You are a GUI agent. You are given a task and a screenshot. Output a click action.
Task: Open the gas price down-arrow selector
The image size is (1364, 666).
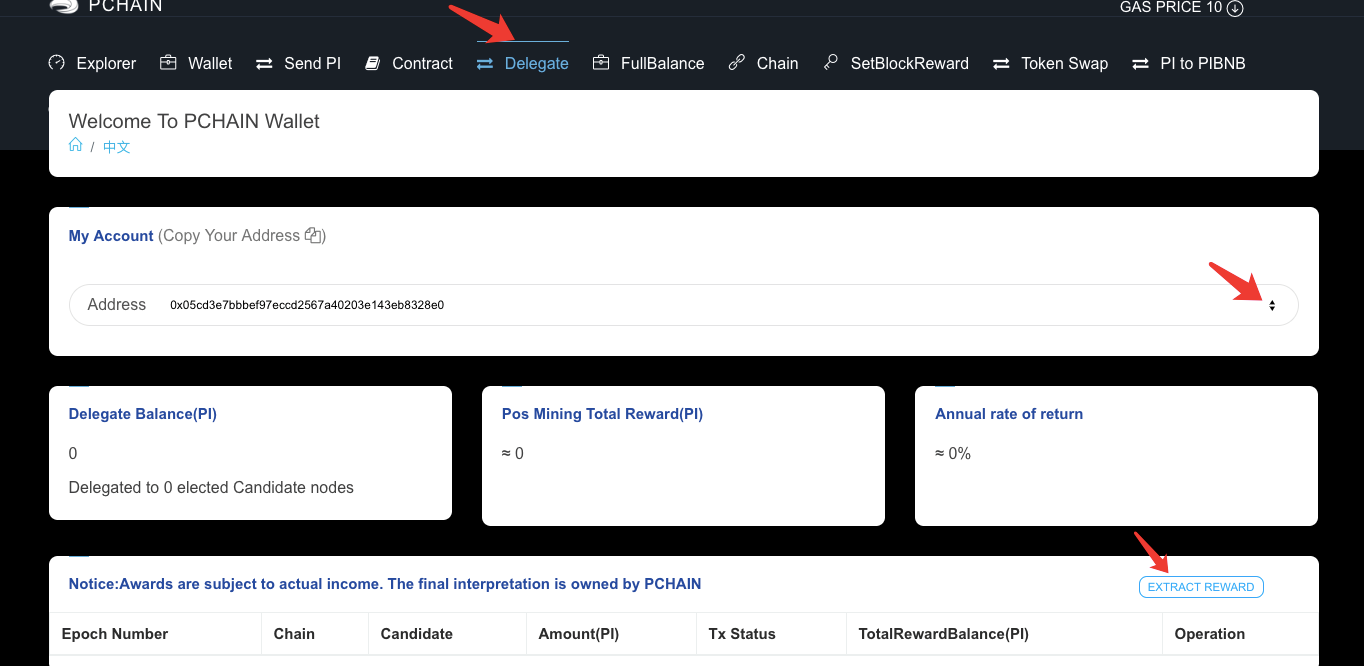pos(1235,8)
